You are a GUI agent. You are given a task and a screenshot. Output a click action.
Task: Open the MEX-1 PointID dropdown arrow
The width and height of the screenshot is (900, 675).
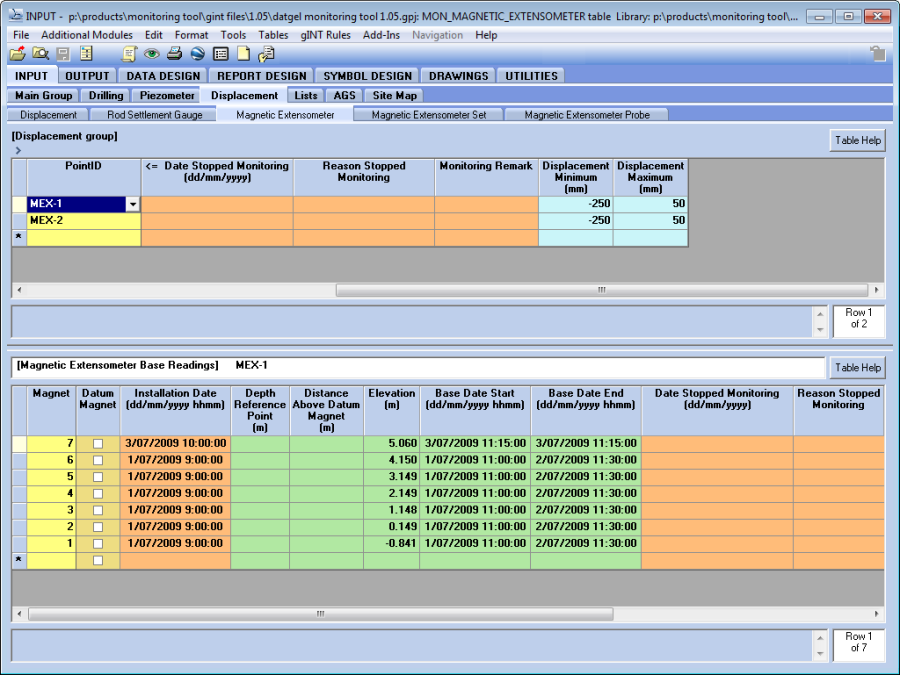pos(132,204)
